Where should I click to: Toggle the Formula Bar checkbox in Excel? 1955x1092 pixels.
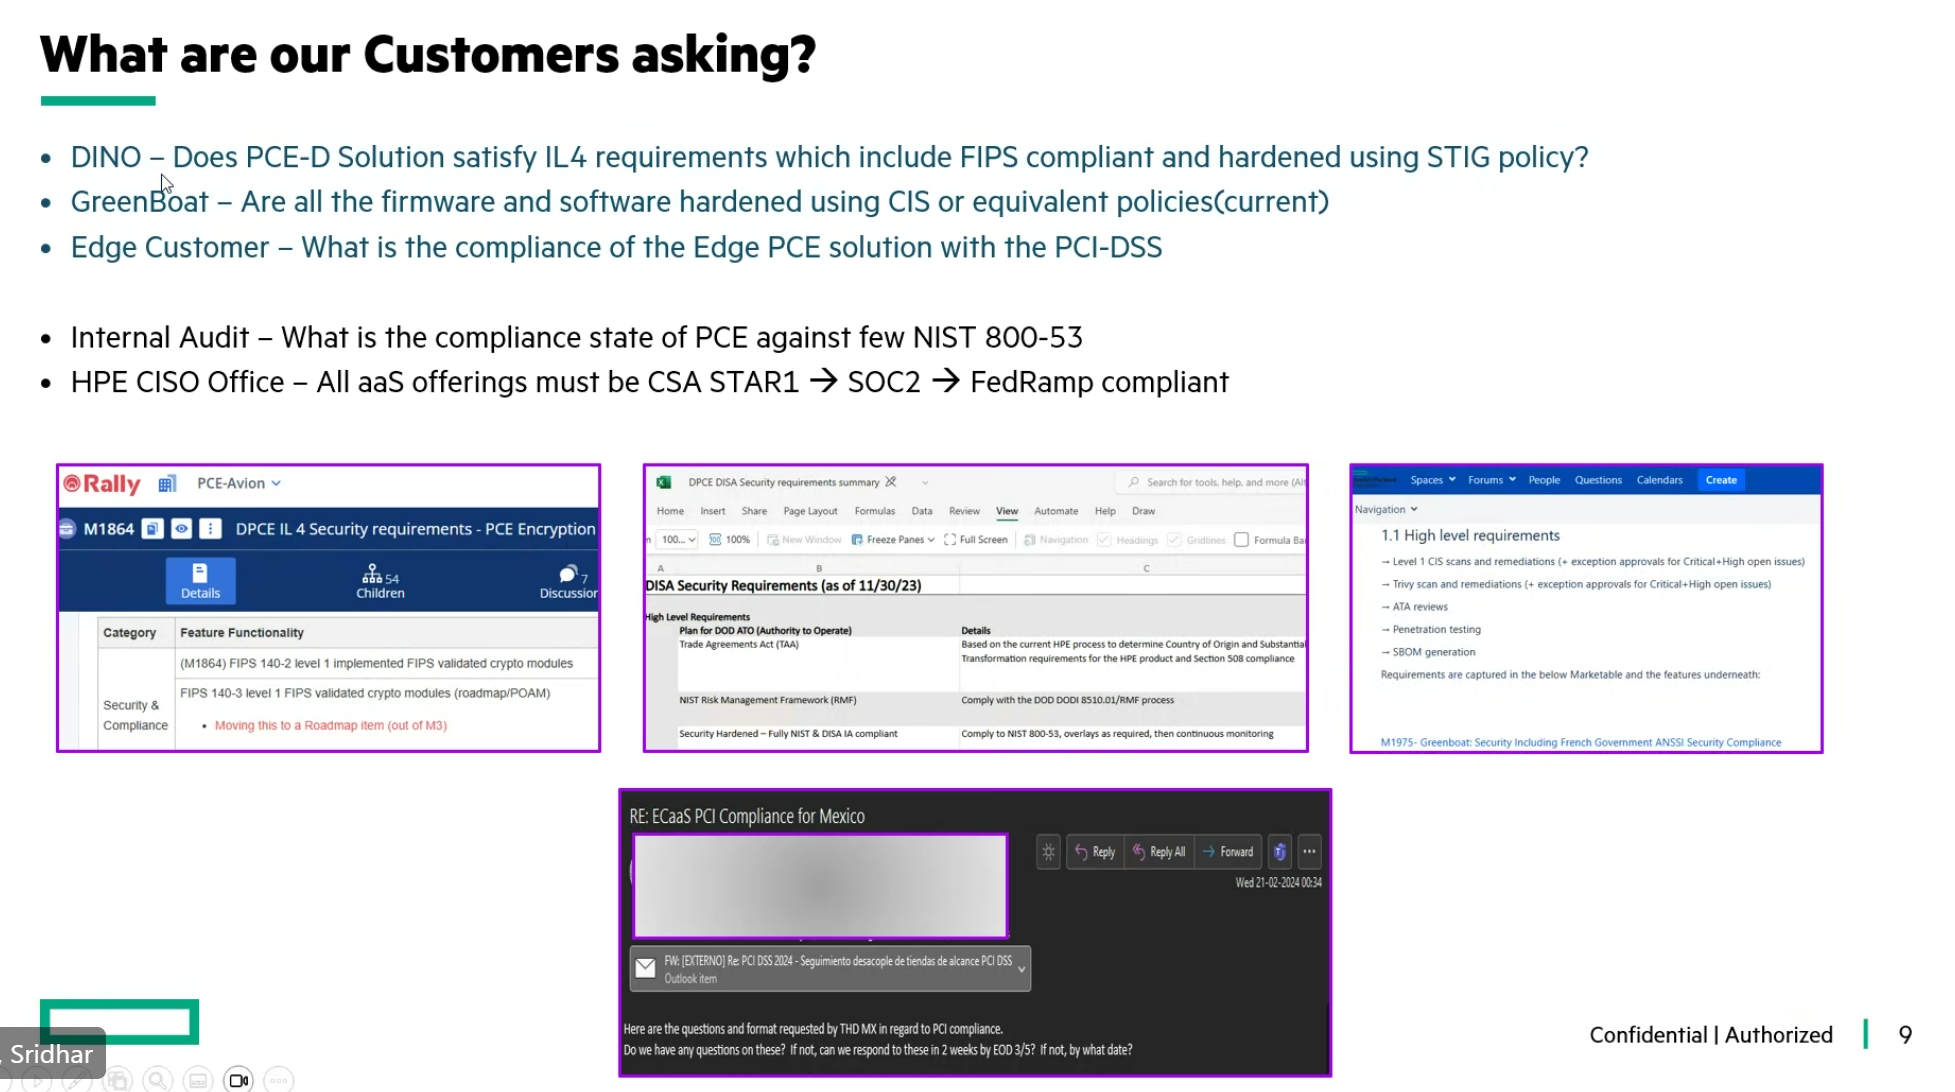point(1241,540)
